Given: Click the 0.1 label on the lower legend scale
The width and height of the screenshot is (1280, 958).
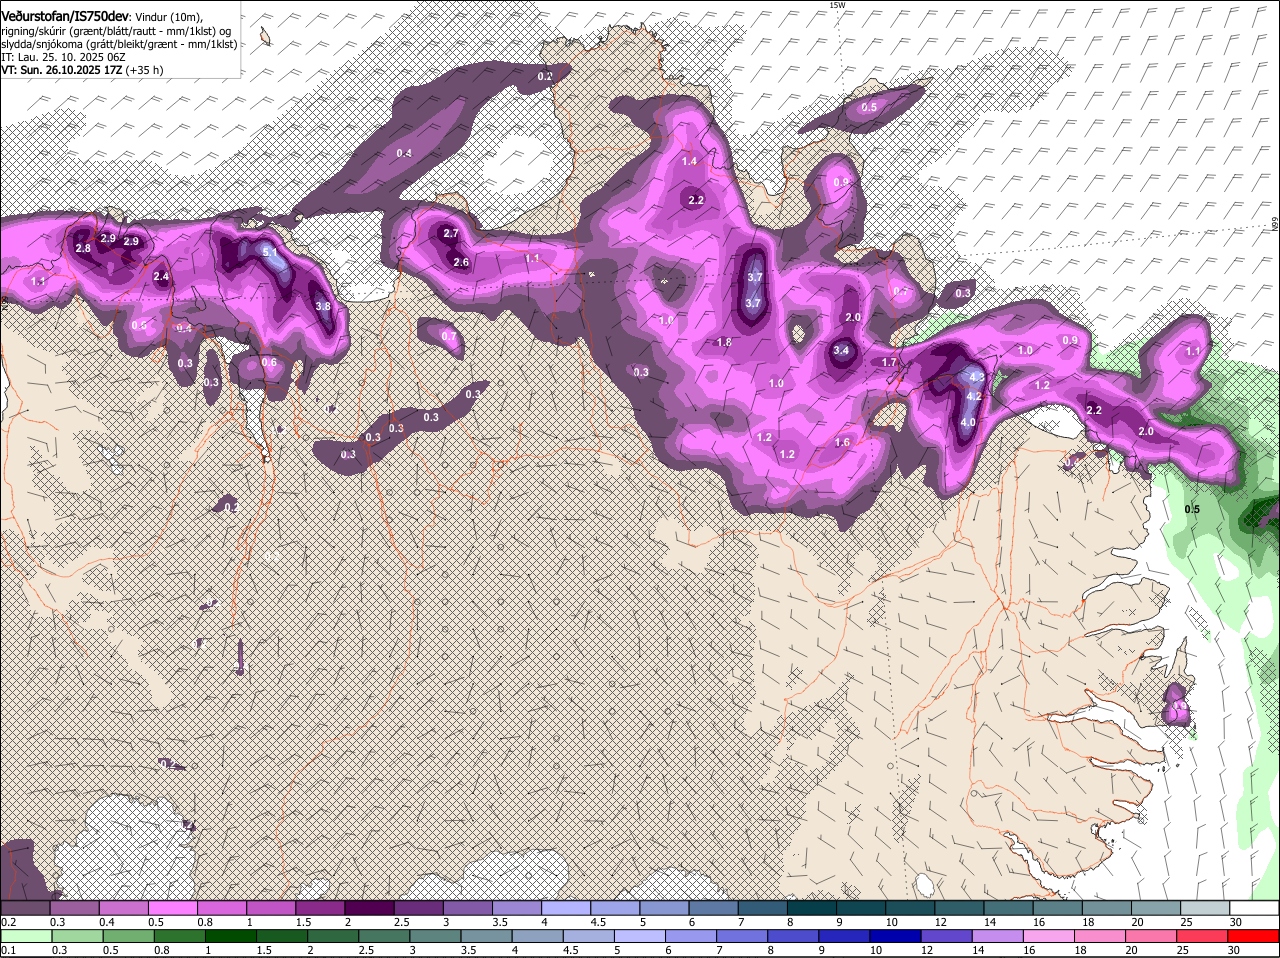Looking at the screenshot, I should pos(8,949).
